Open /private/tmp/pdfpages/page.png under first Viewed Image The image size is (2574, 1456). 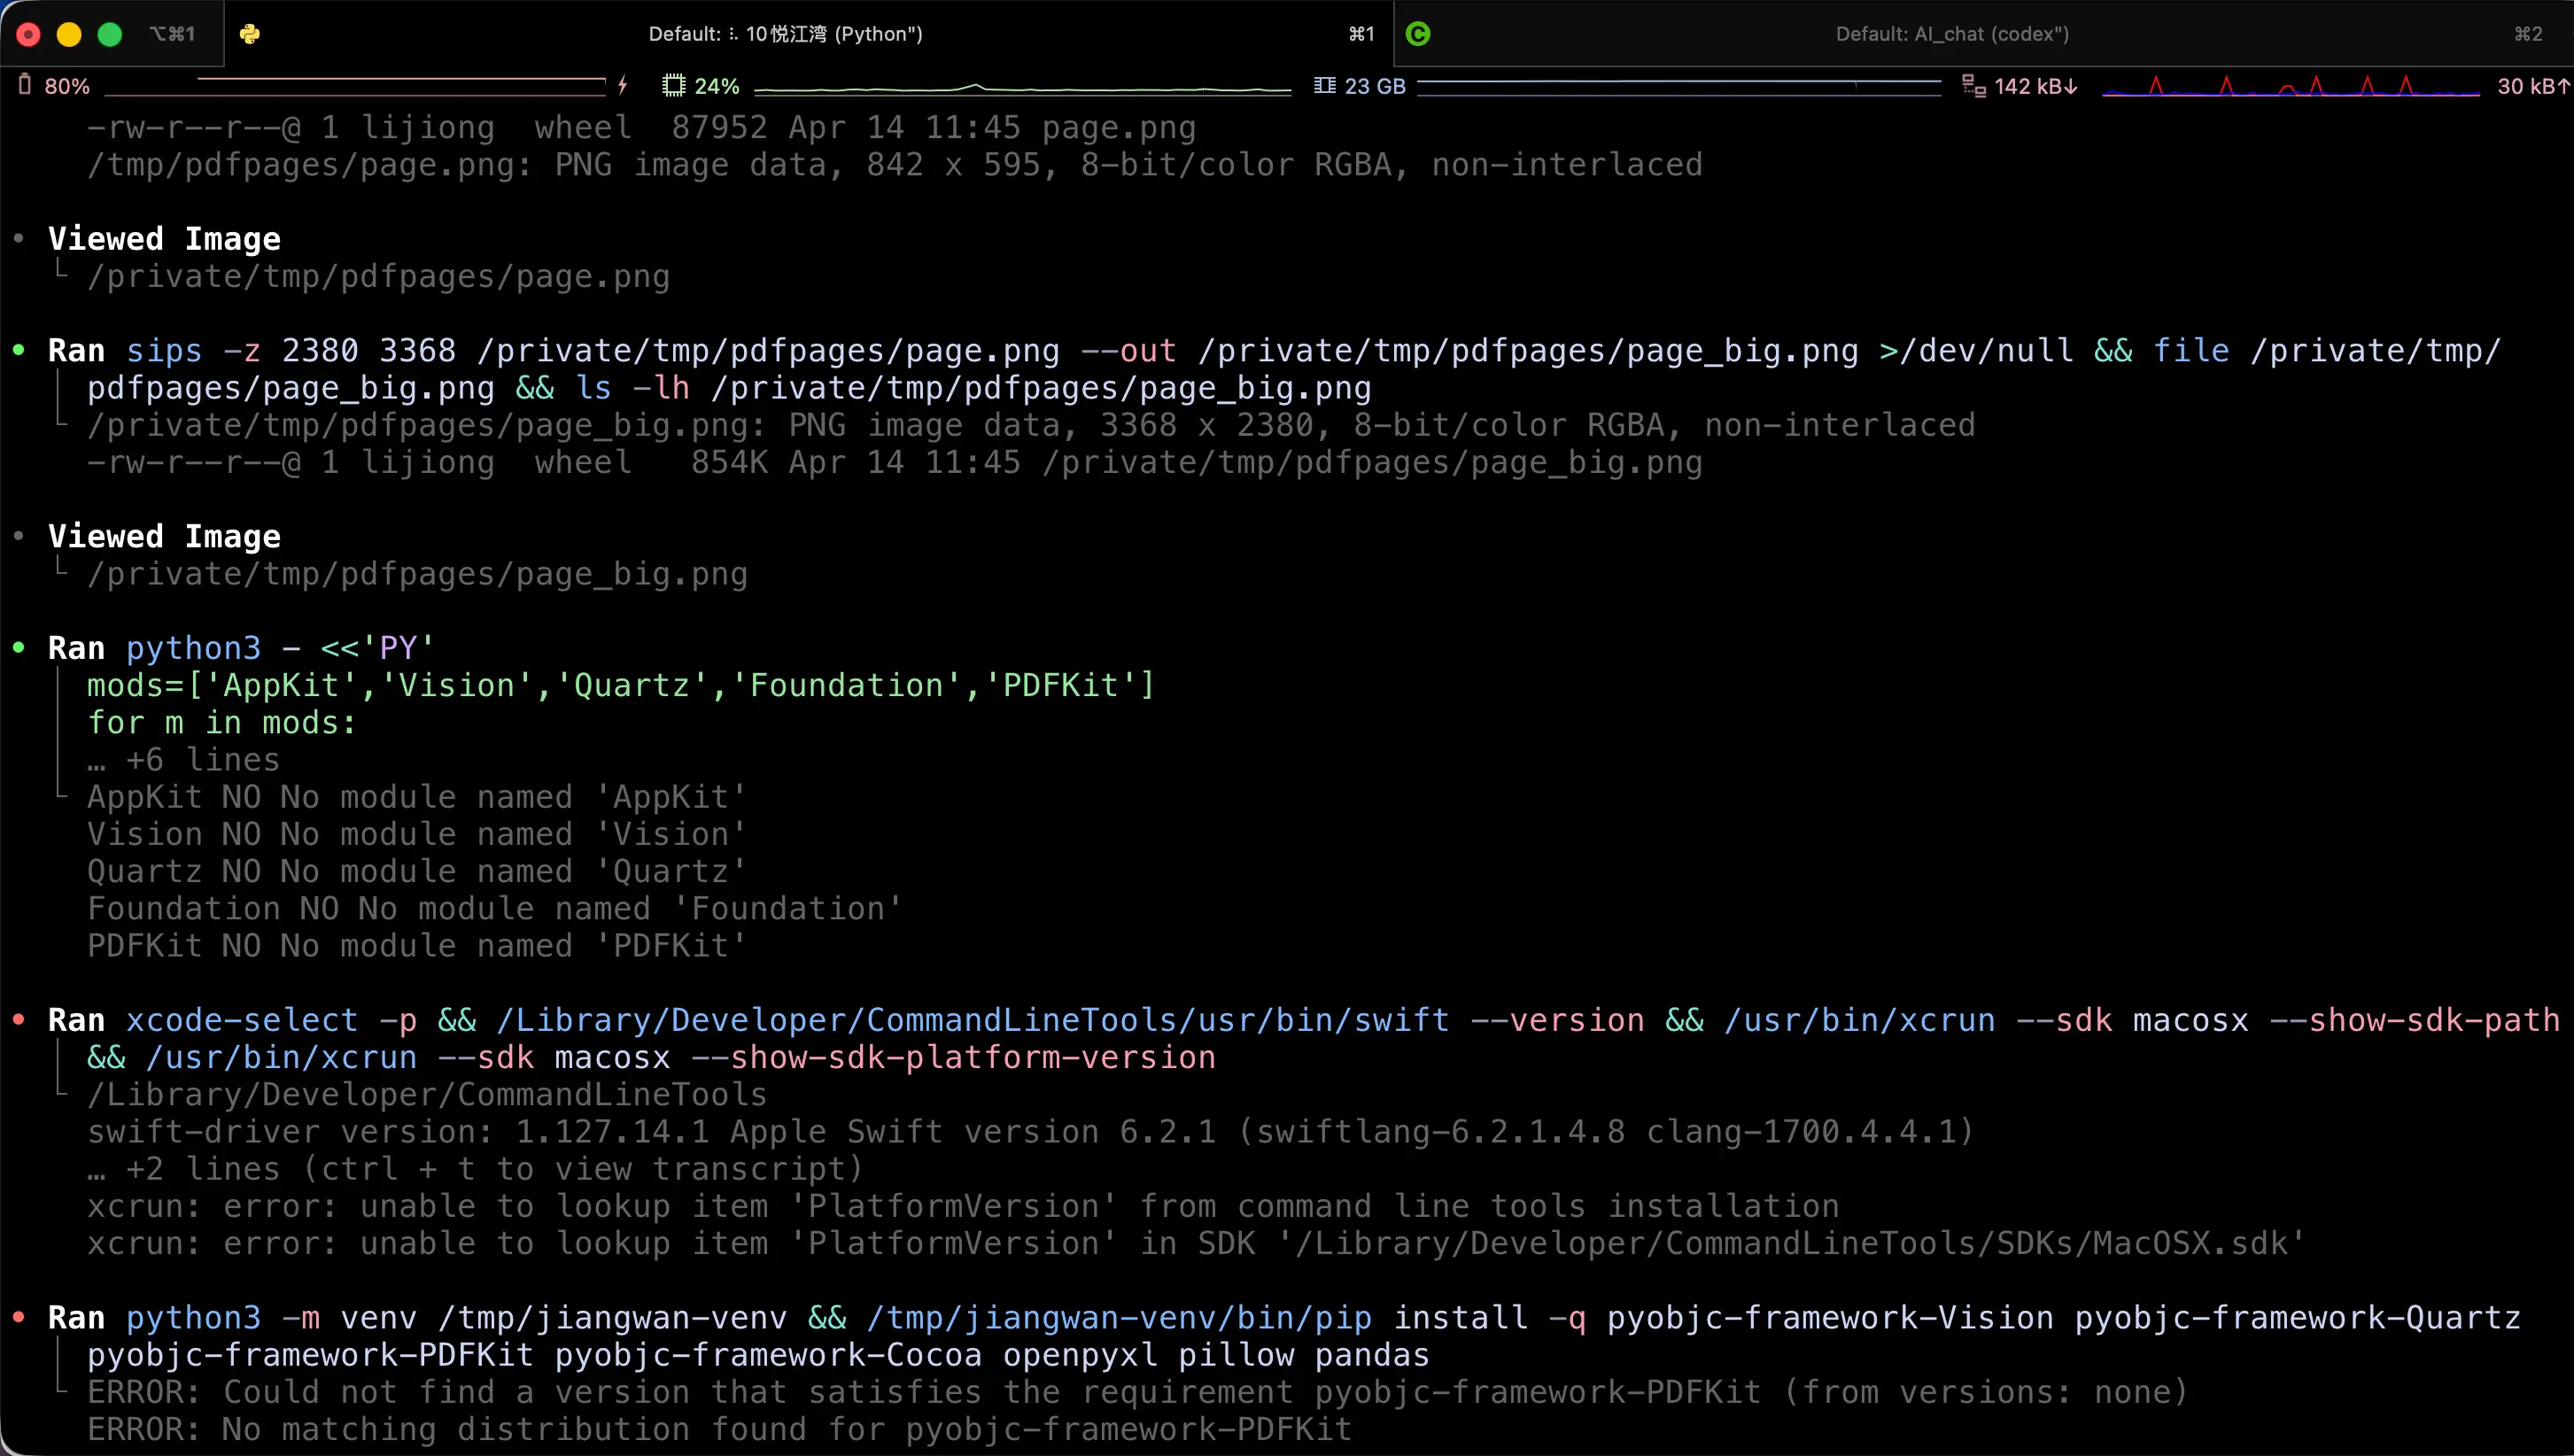click(378, 277)
